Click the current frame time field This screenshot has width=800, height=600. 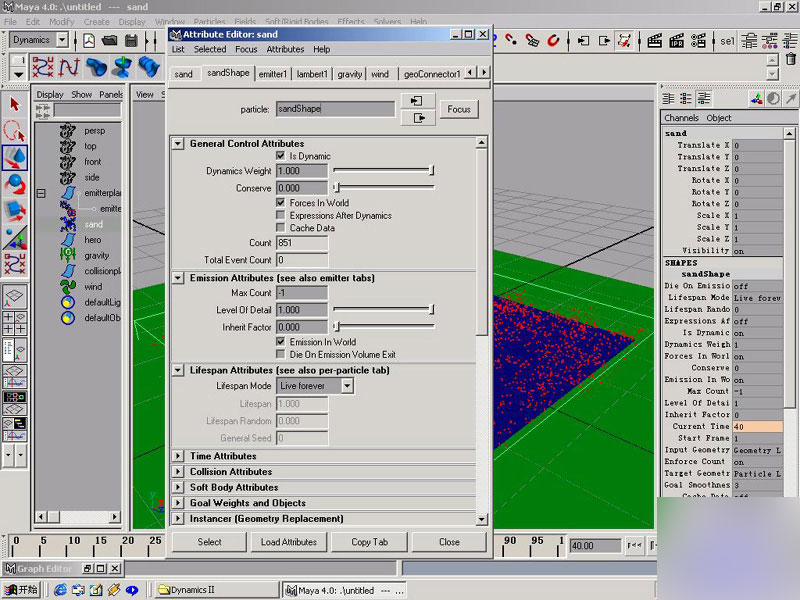595,545
